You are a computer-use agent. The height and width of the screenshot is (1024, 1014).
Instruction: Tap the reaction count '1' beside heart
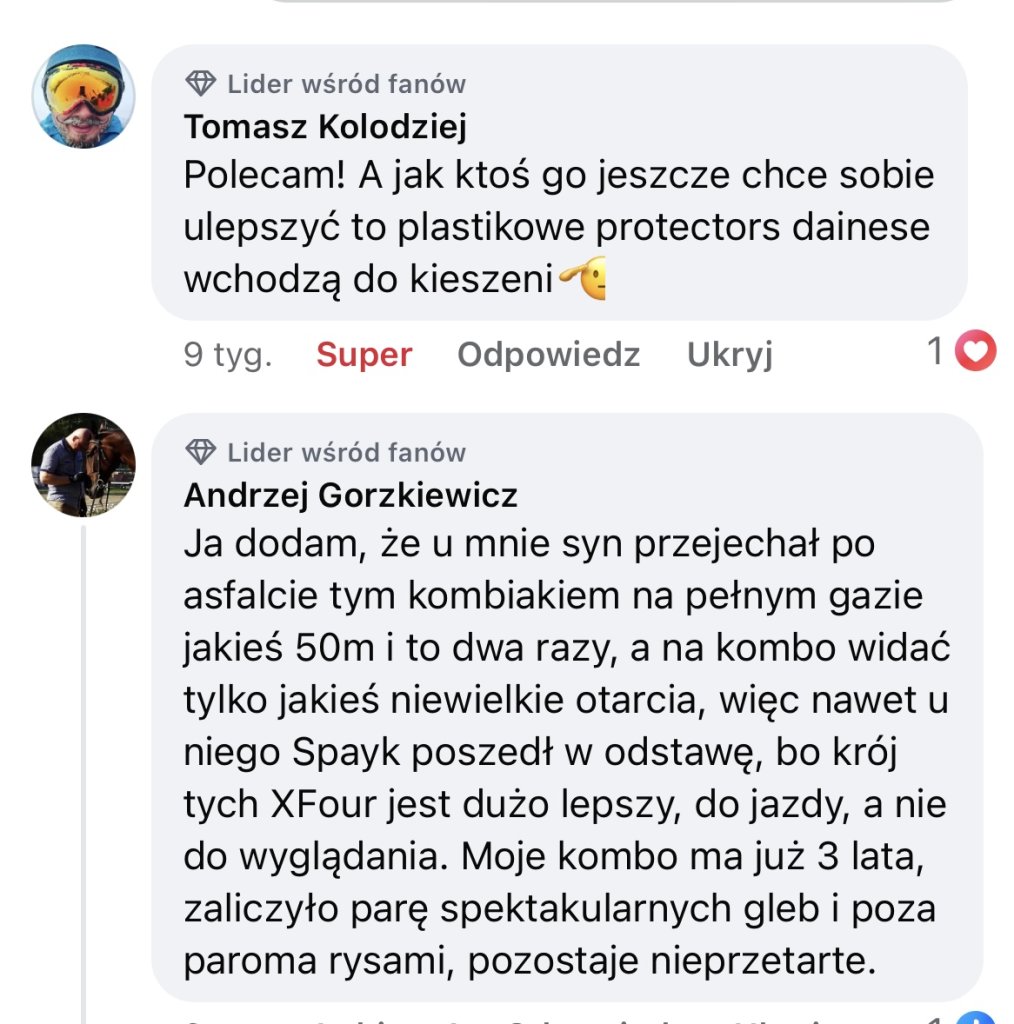936,351
